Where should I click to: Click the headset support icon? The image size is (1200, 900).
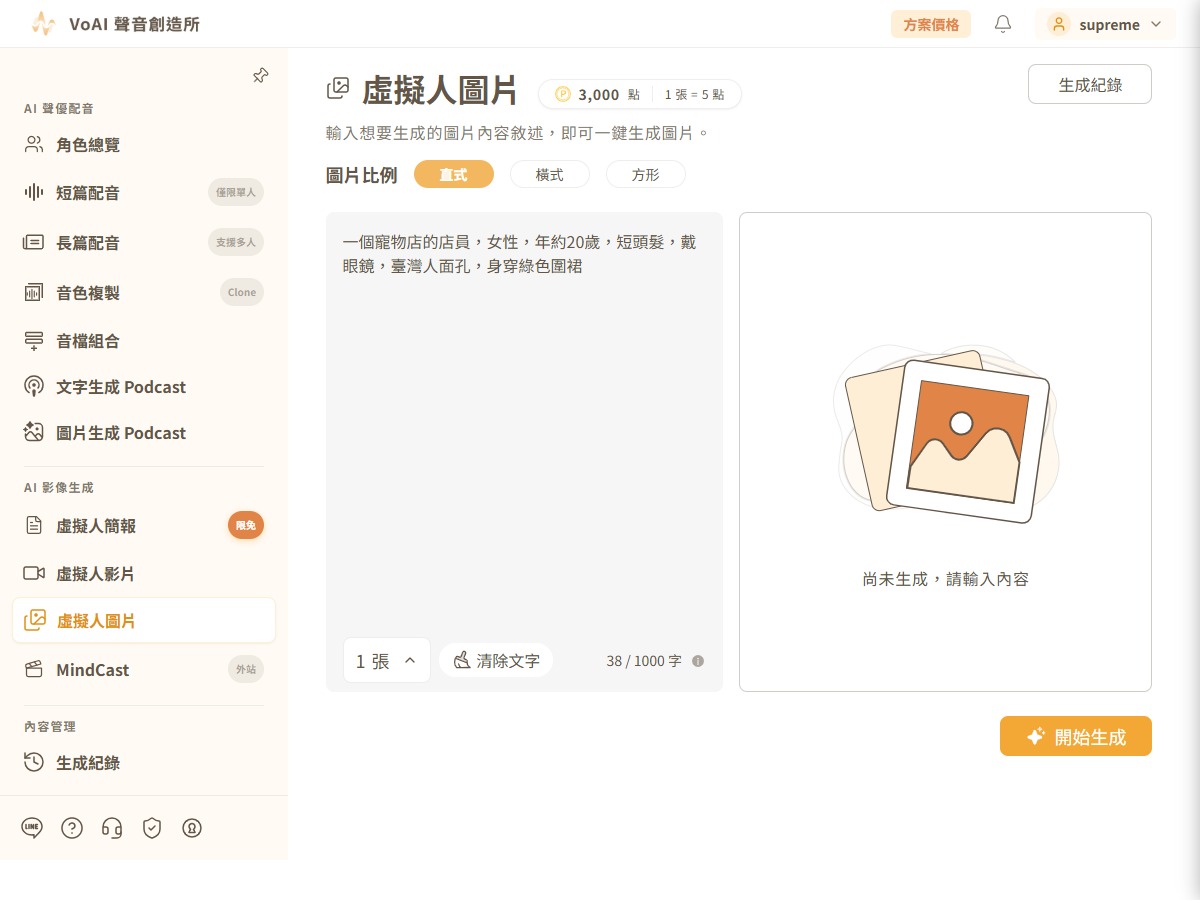click(112, 828)
